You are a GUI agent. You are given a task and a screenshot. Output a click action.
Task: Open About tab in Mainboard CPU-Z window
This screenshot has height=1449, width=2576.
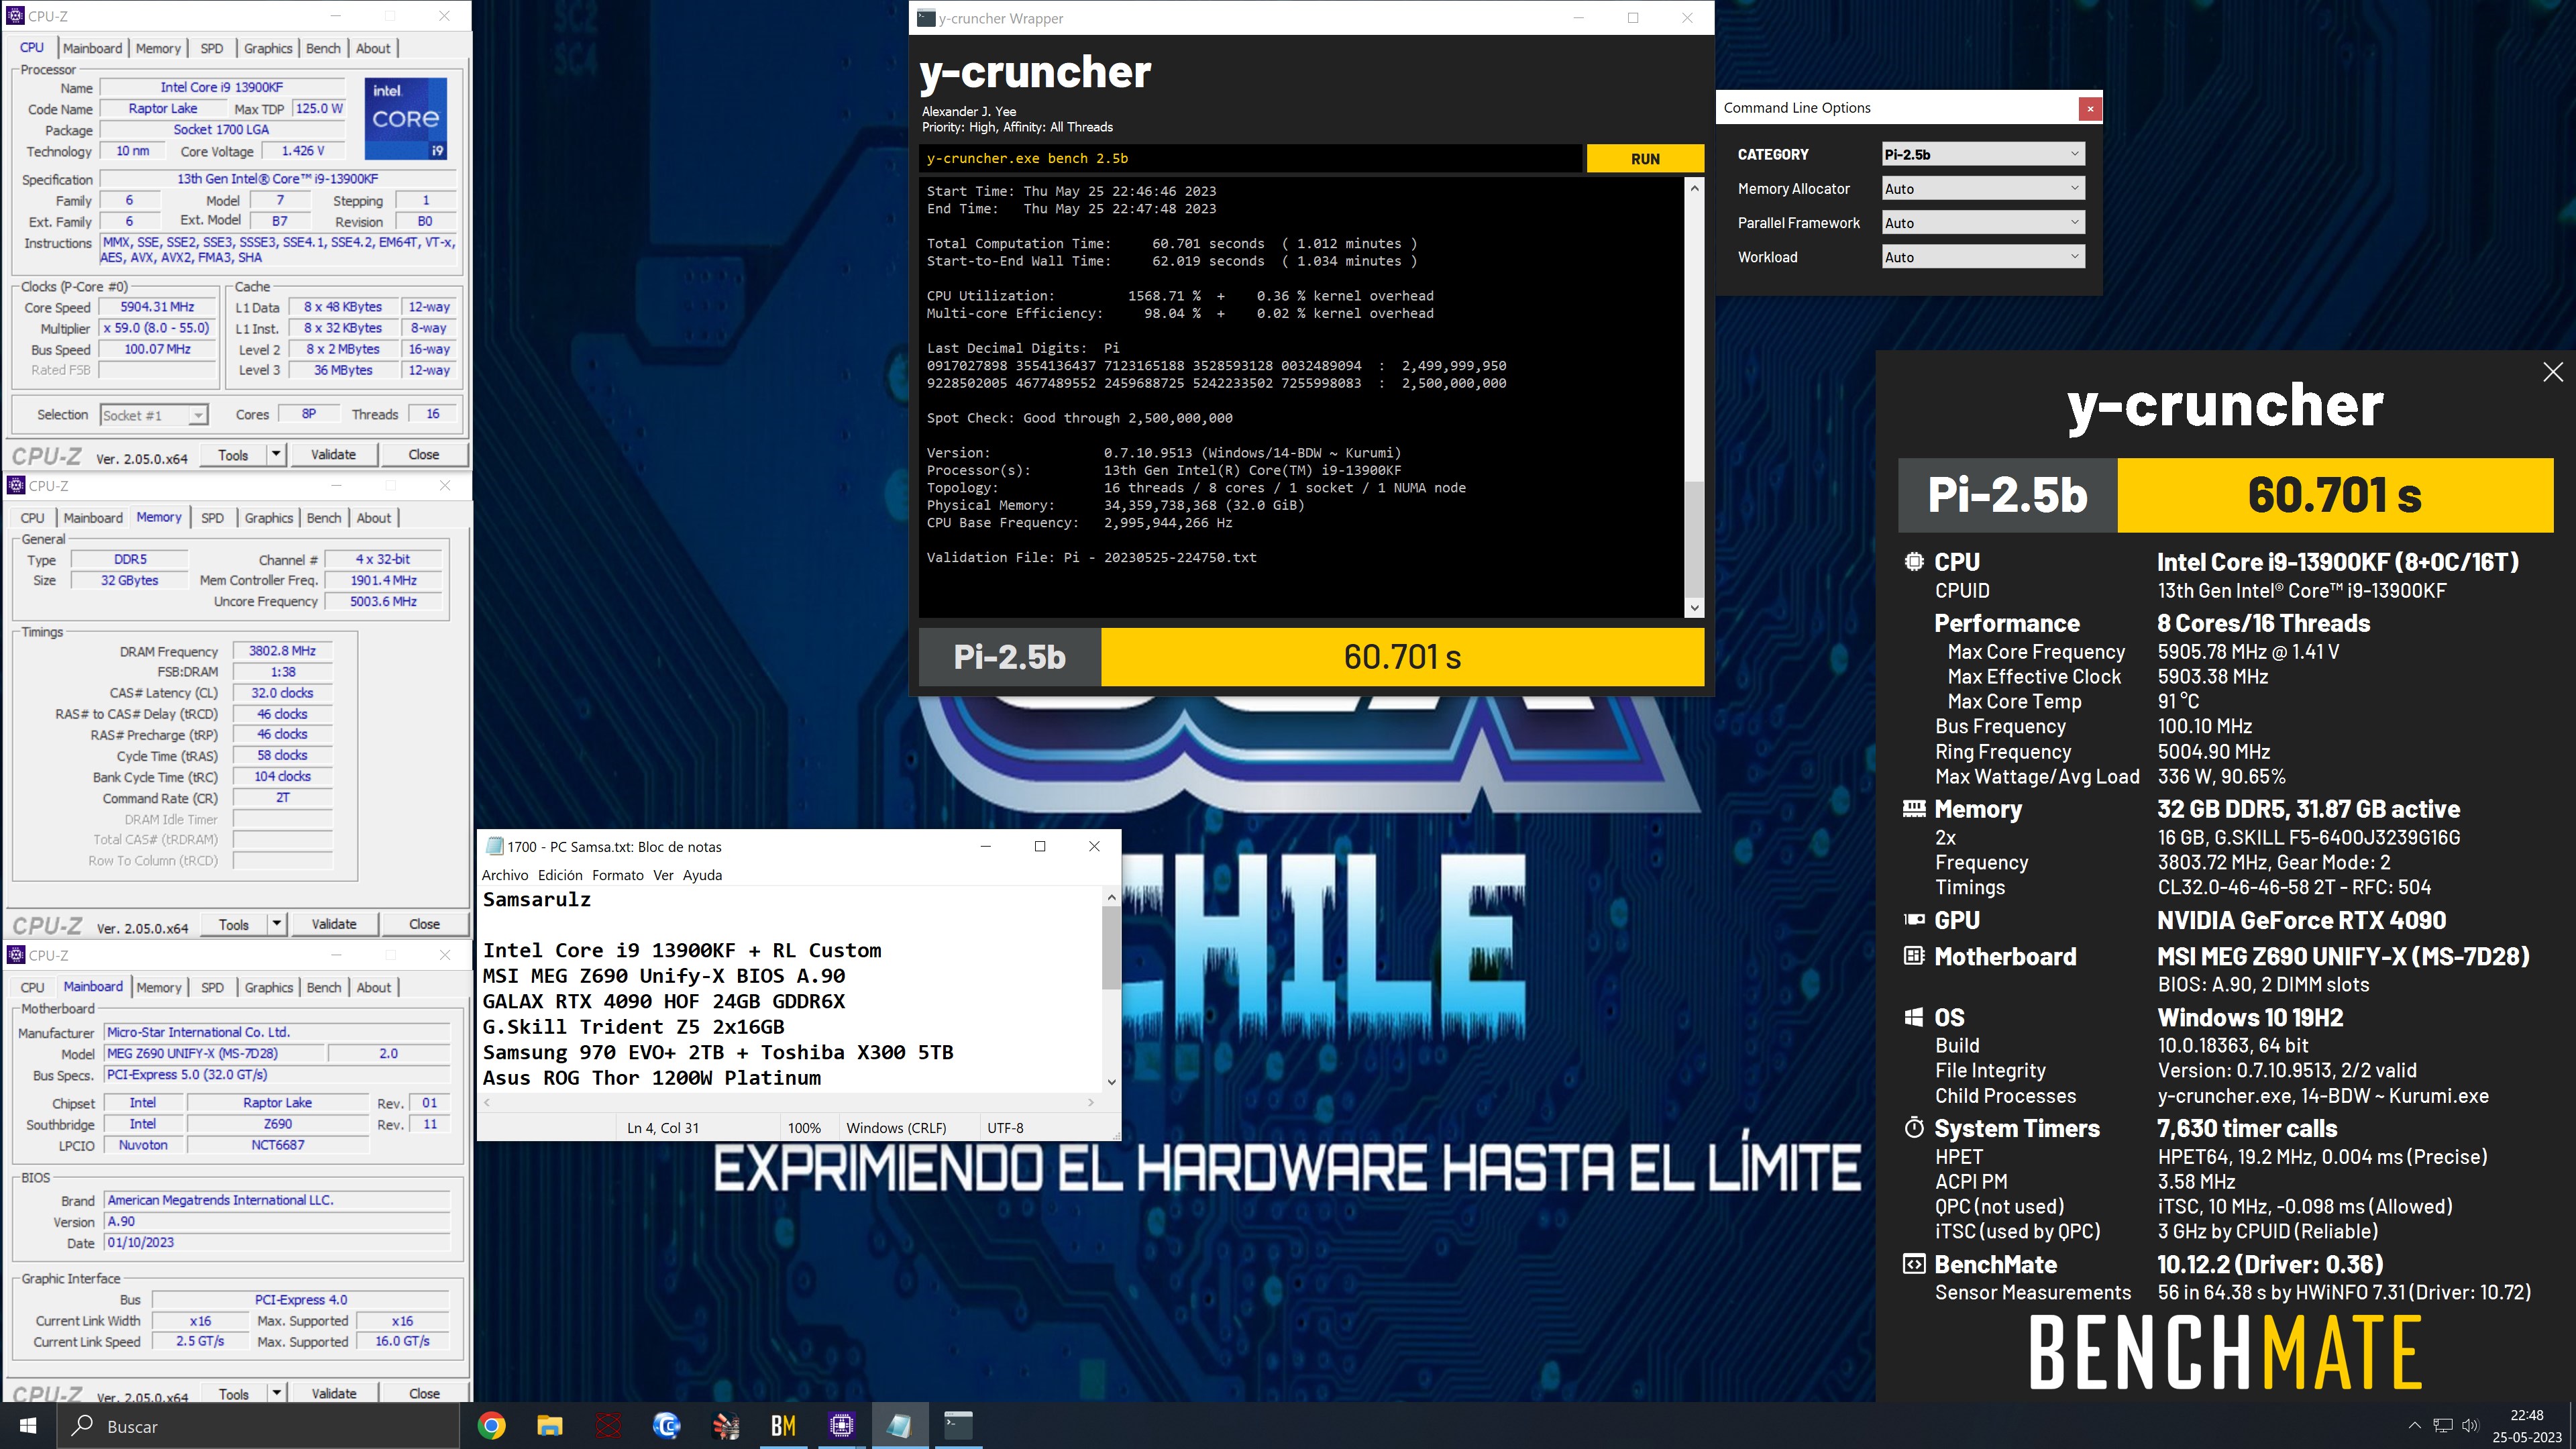pos(373,987)
